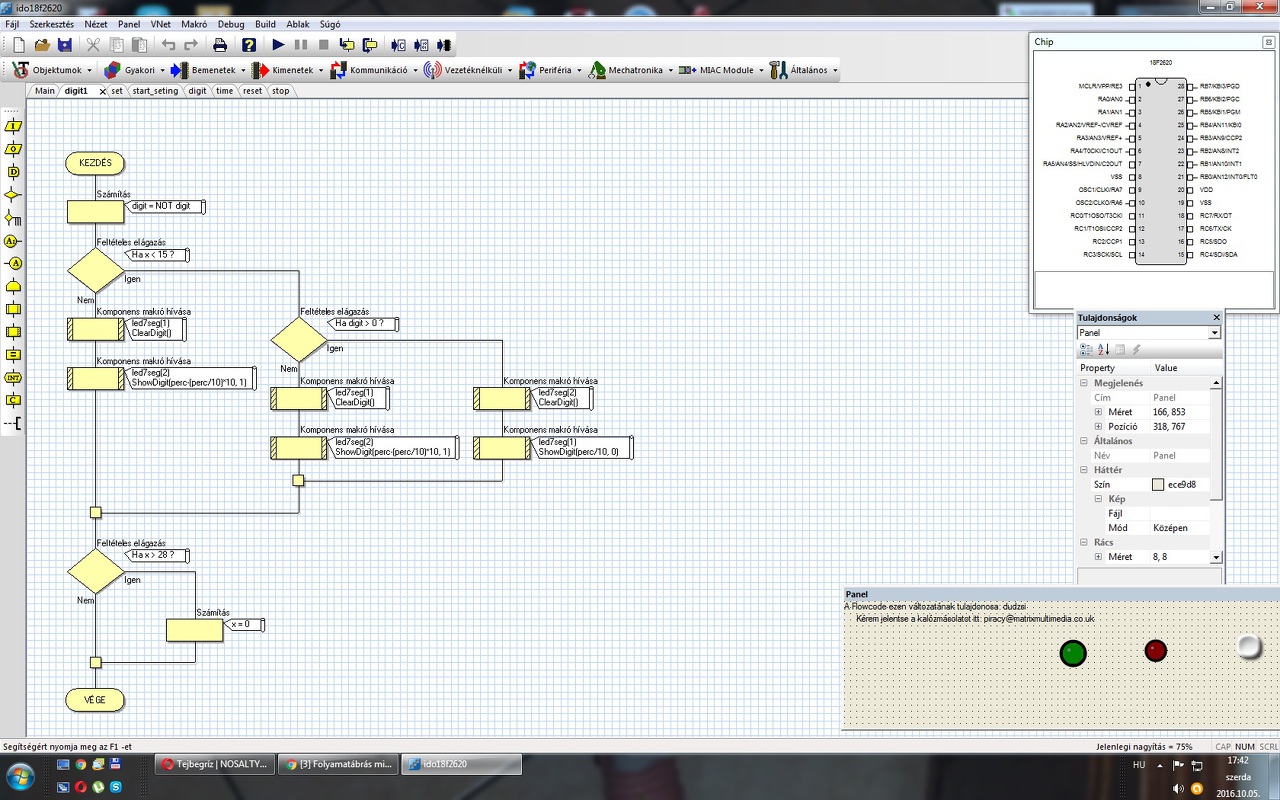Click the step into icon
The image size is (1280, 800).
(x=347, y=45)
